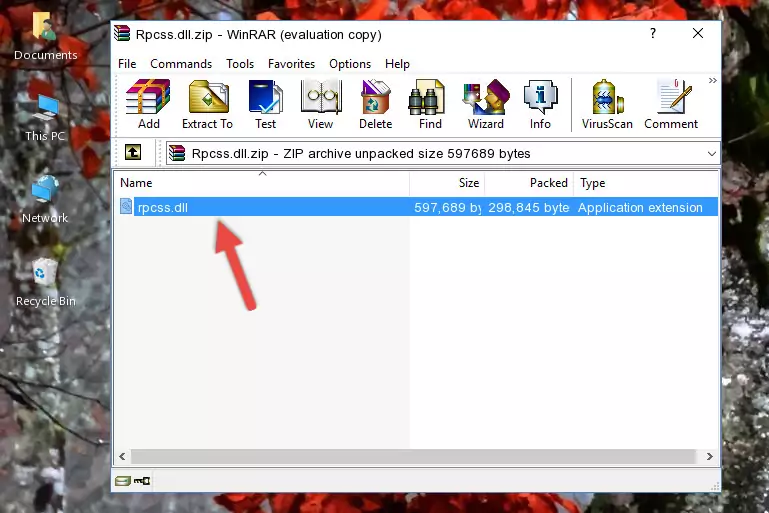Image resolution: width=769 pixels, height=513 pixels.
Task: Go up one folder level
Action: click(x=133, y=153)
